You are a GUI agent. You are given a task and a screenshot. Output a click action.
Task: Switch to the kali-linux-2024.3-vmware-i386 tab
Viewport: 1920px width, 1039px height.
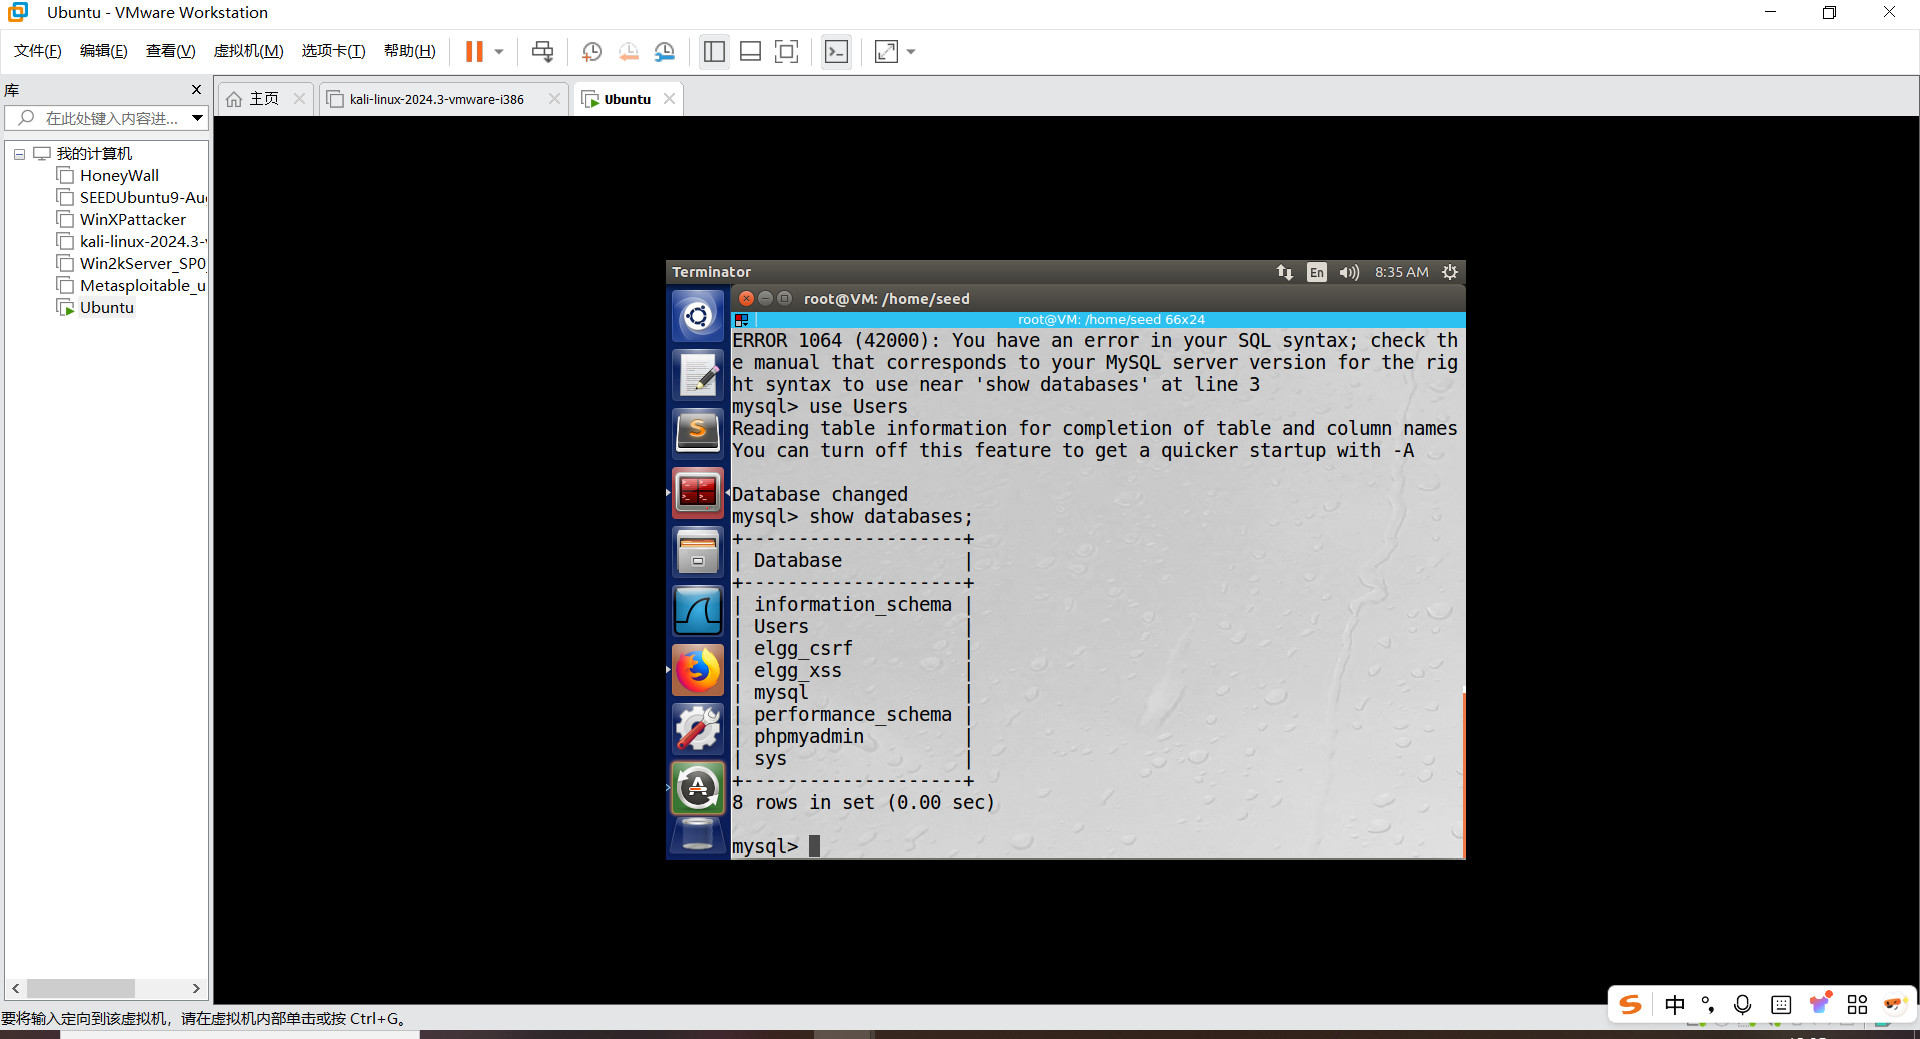click(x=436, y=99)
